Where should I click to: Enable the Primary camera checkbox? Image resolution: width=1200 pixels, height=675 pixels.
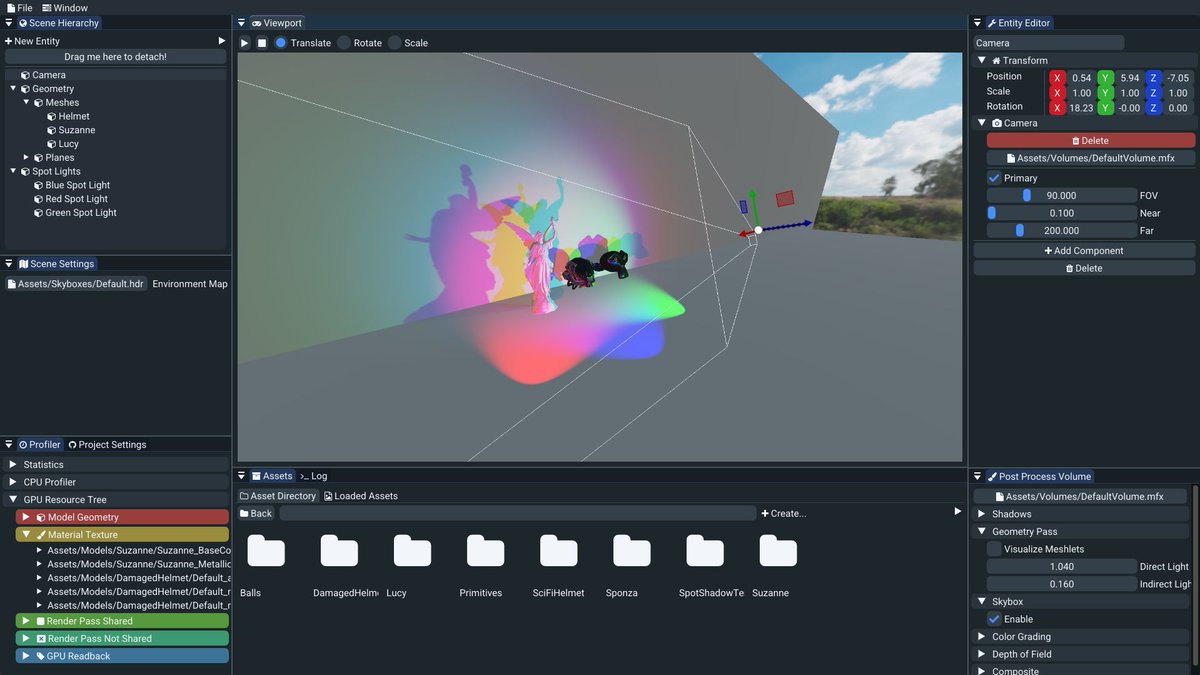pos(994,178)
